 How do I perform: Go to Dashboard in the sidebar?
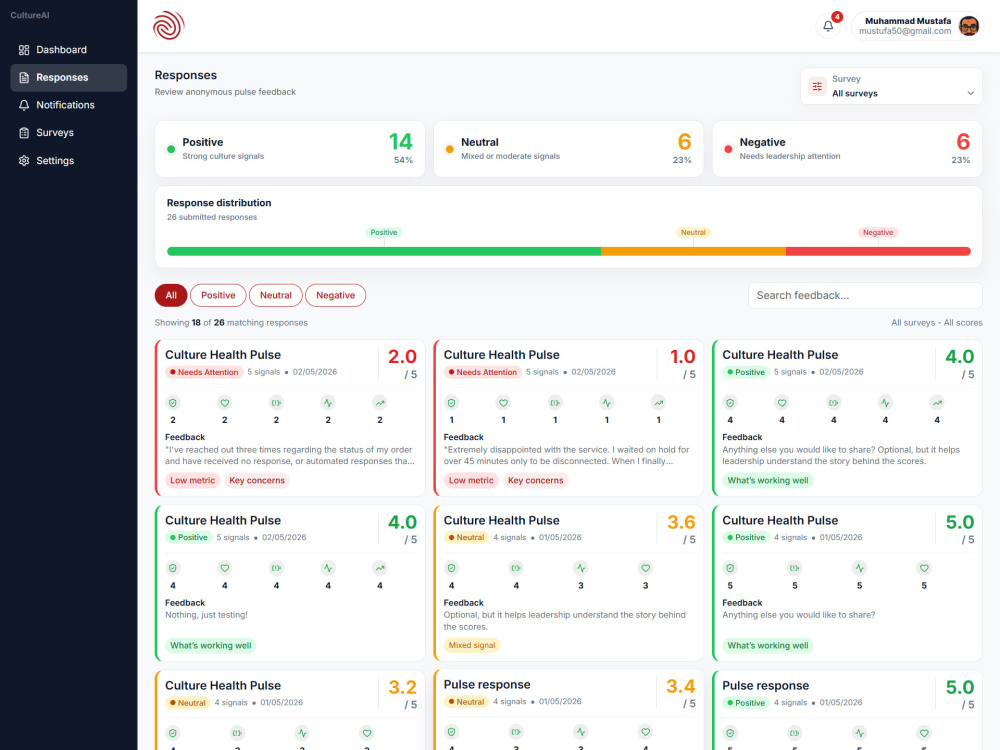click(68, 50)
